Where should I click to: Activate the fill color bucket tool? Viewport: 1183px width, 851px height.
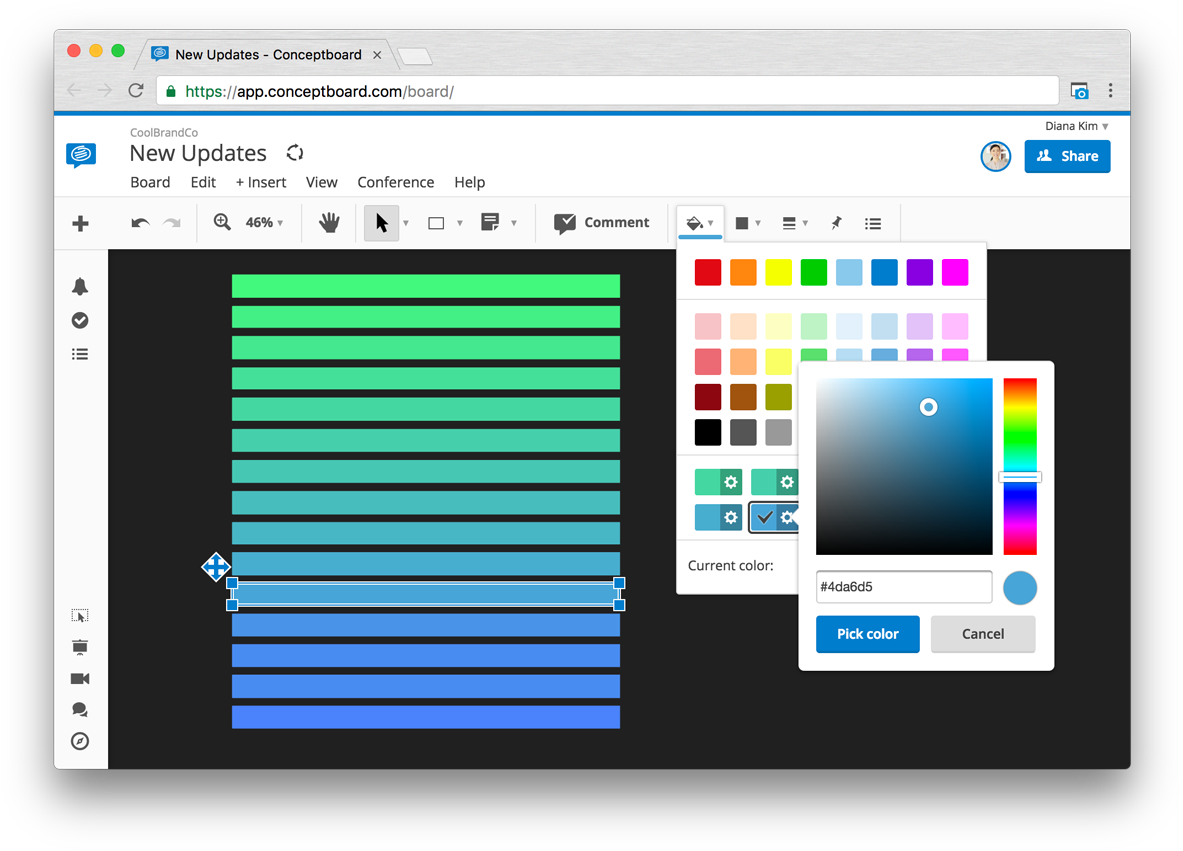(x=695, y=222)
